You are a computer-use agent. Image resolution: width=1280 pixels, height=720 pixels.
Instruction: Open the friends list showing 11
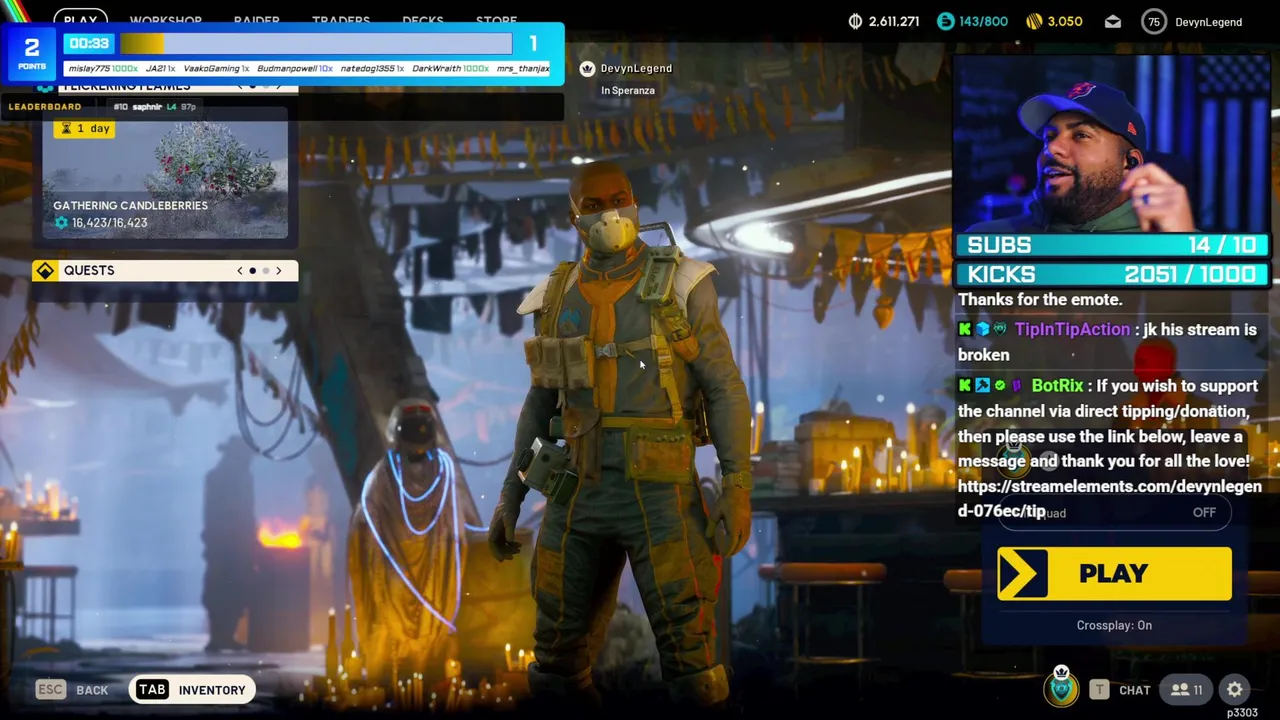pyautogui.click(x=1187, y=689)
